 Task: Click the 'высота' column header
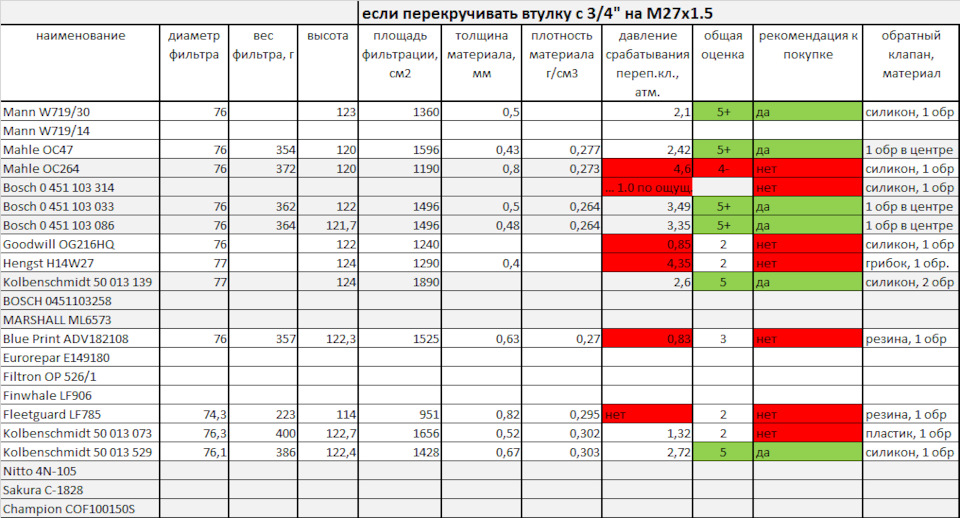[328, 63]
